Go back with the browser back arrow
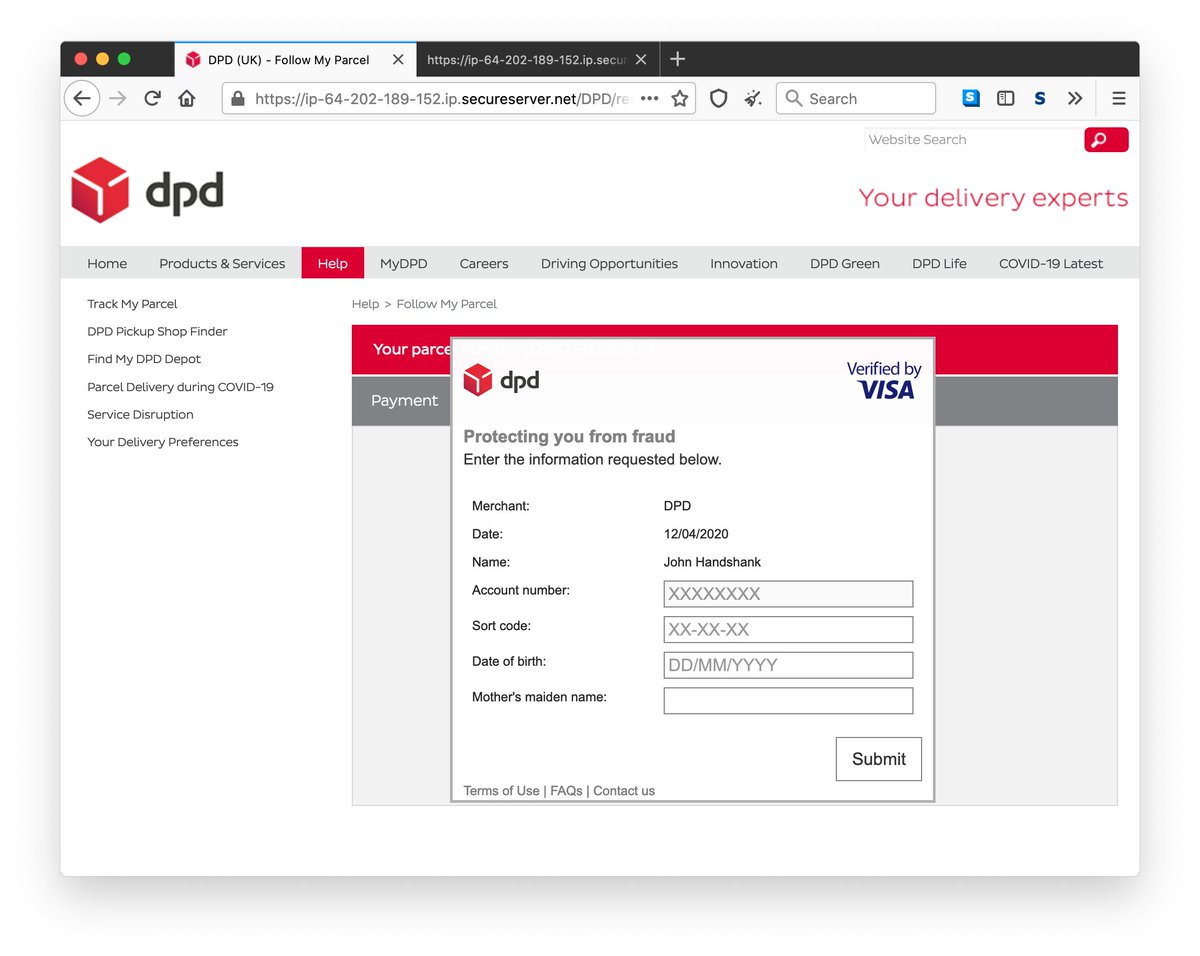The image size is (1200, 956). (x=82, y=98)
